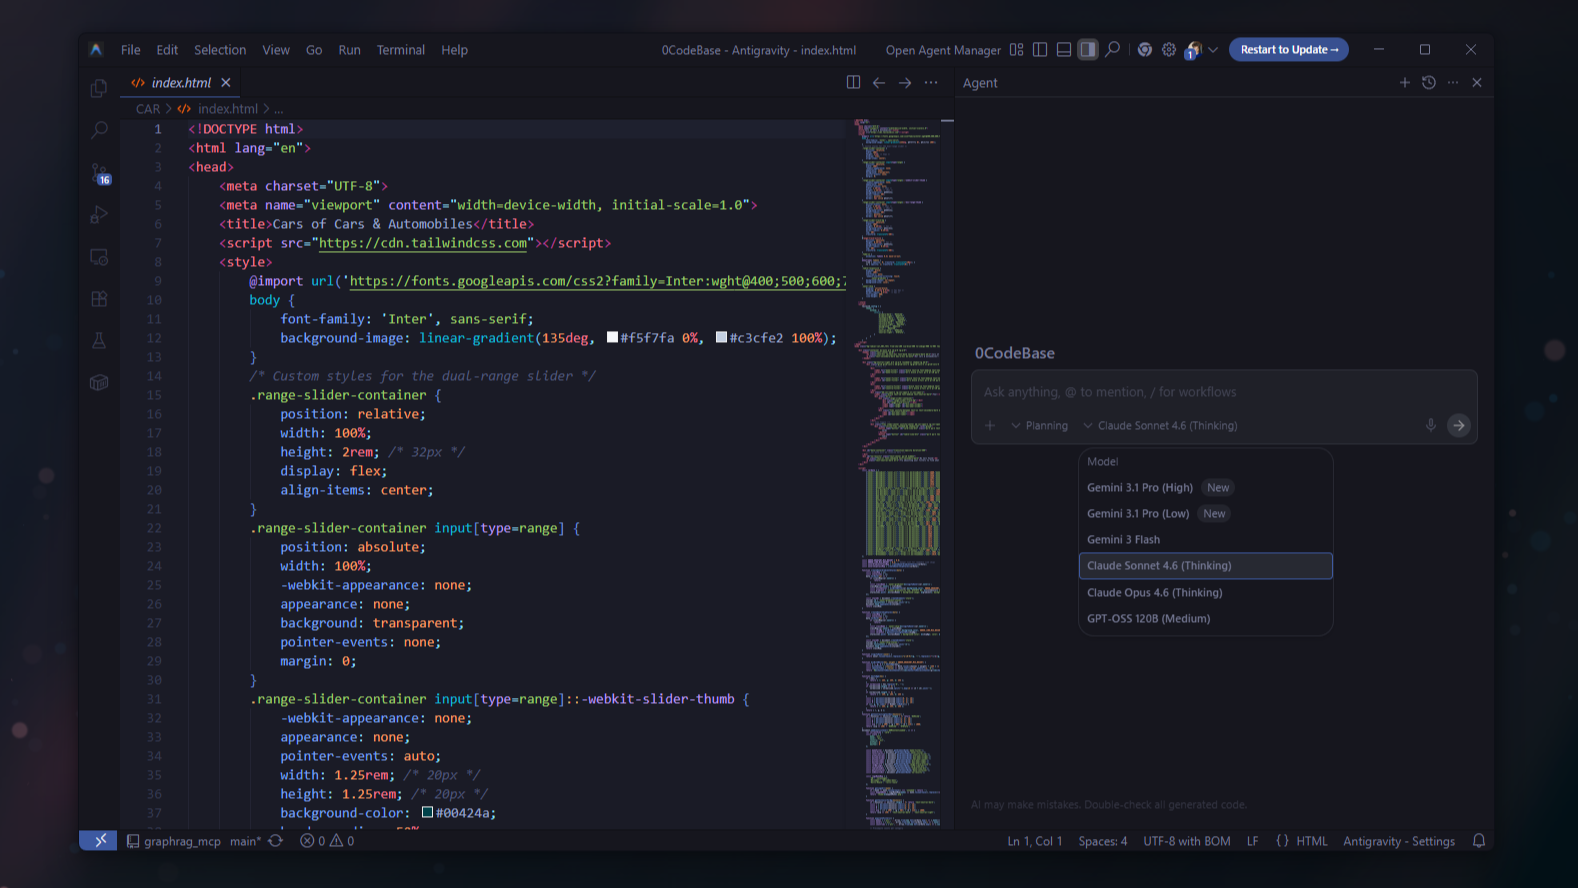Open the Extensions view icon
The height and width of the screenshot is (888, 1578).
99,299
